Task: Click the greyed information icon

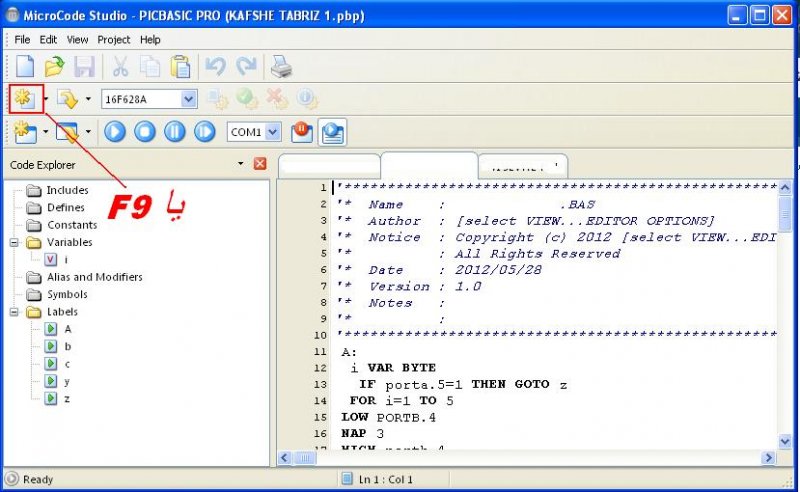Action: [307, 99]
